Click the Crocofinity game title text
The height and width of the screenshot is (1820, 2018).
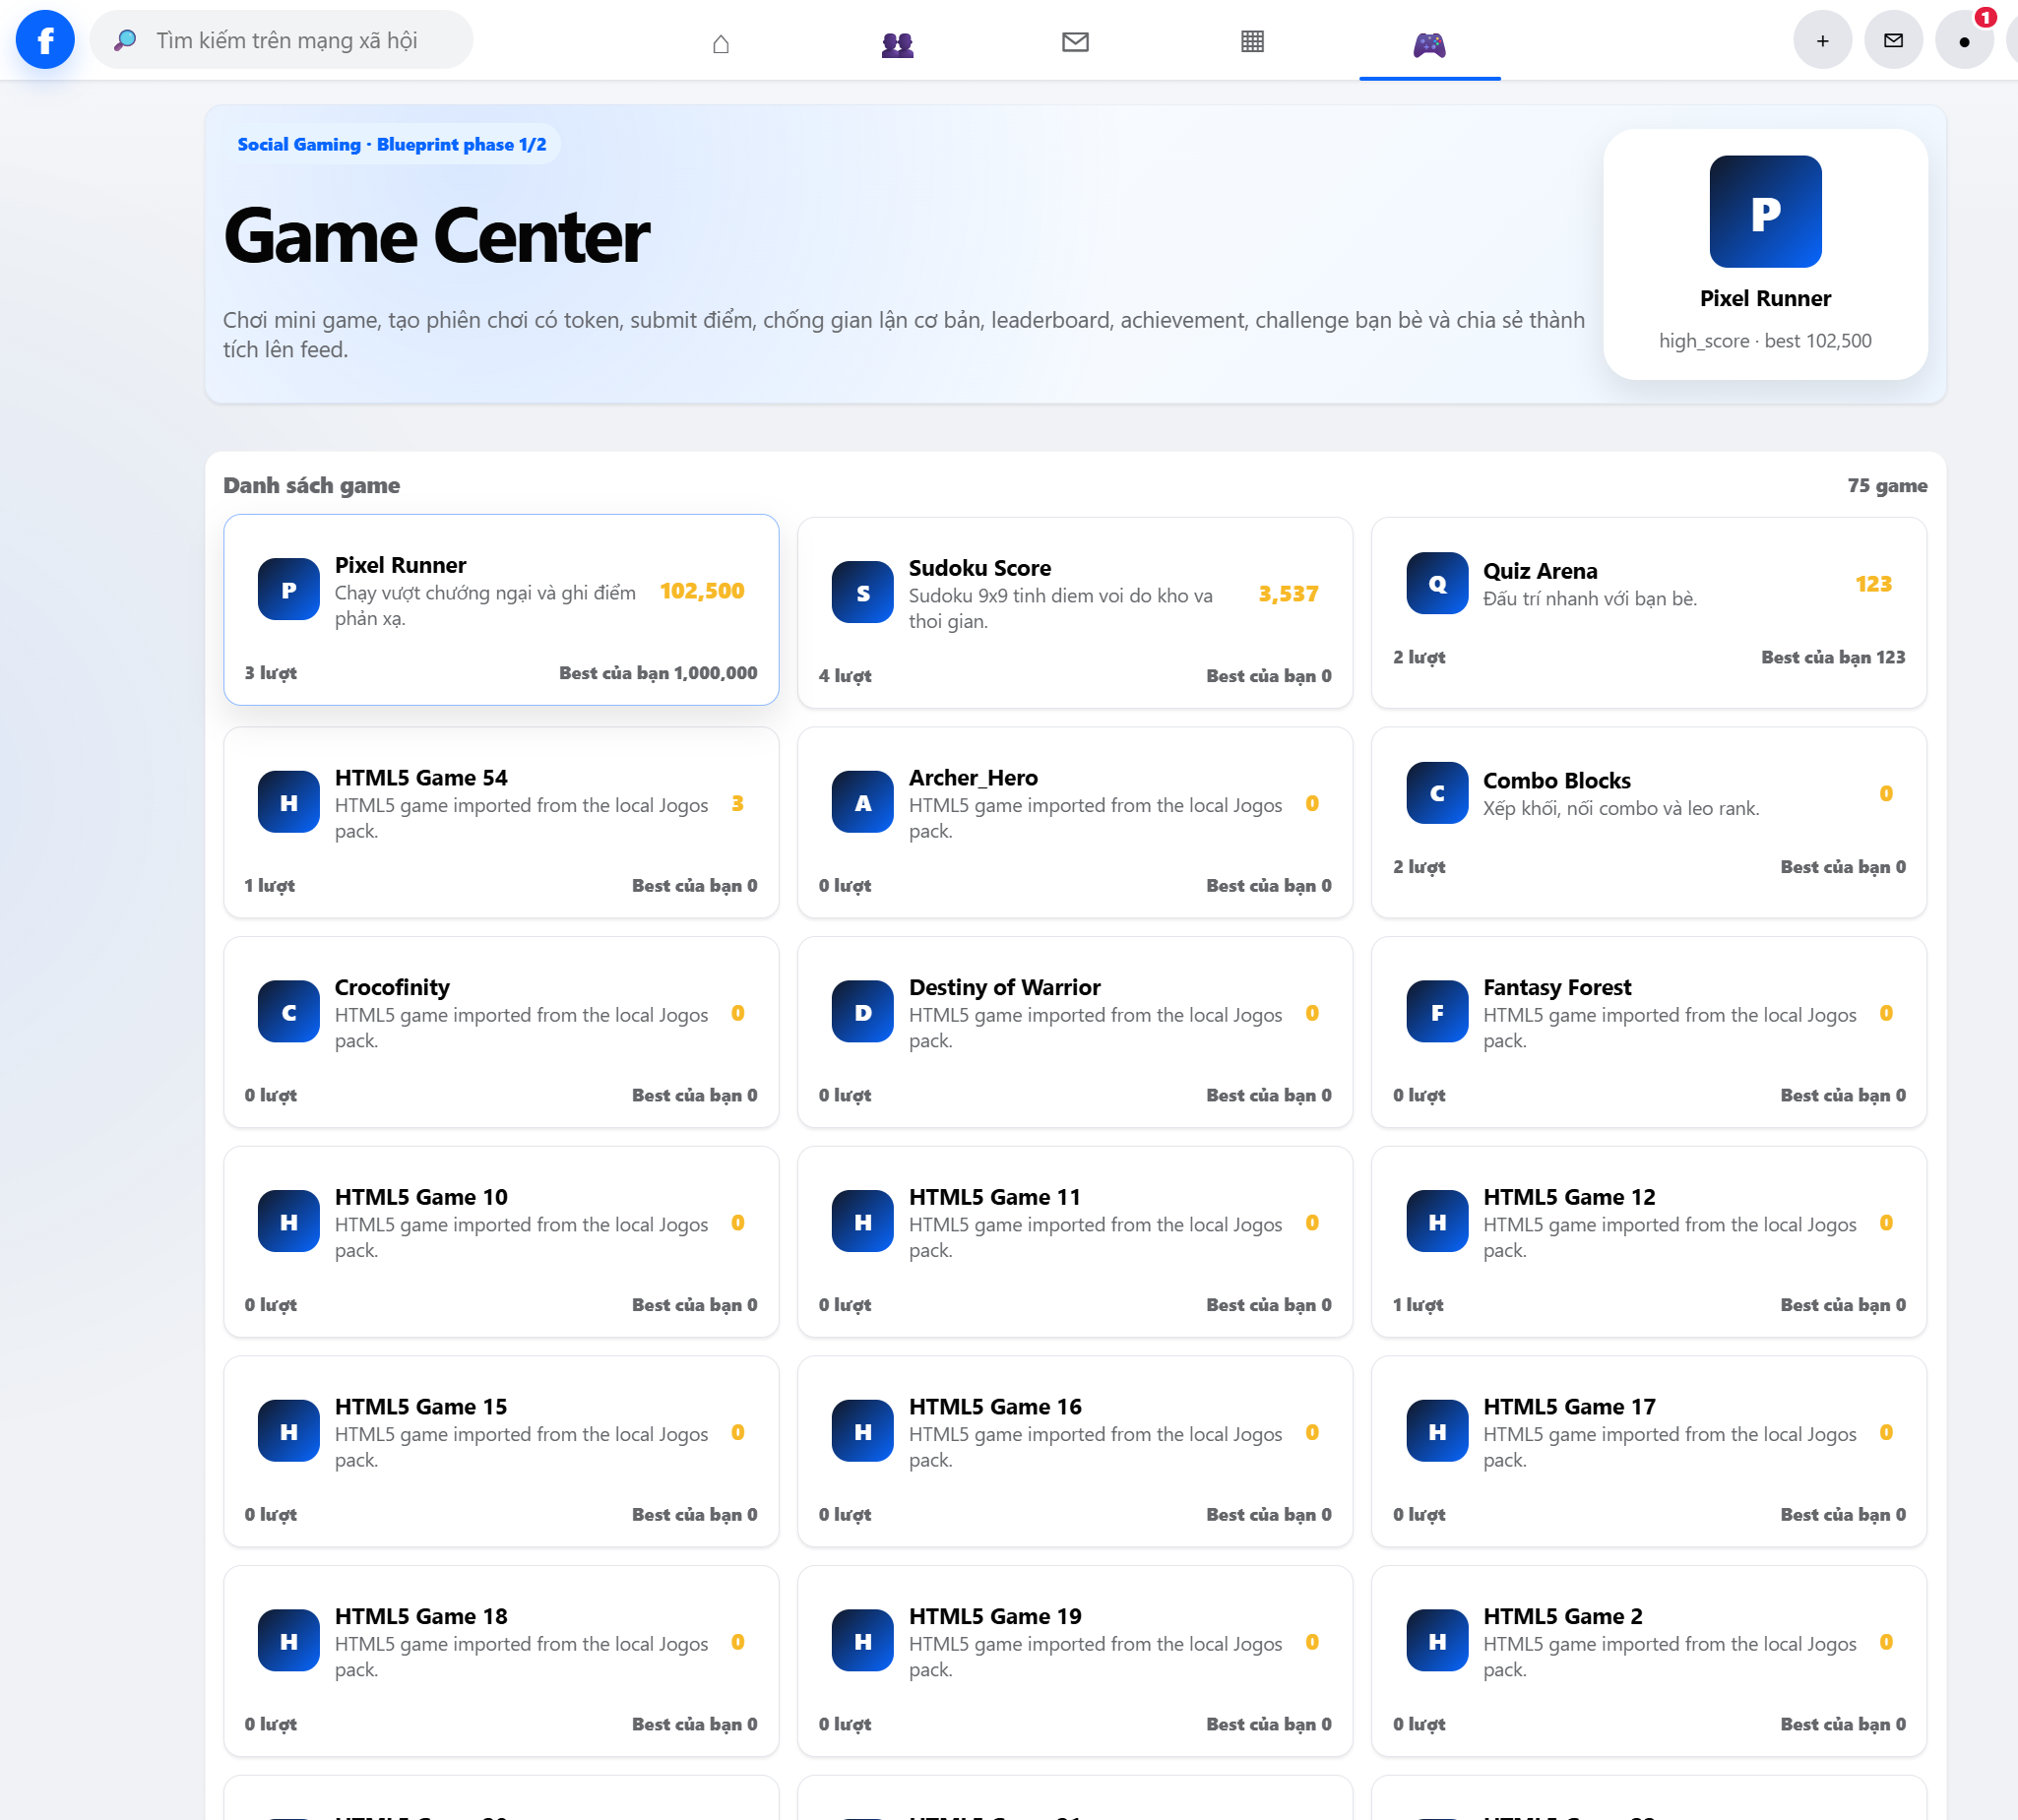coord(392,987)
